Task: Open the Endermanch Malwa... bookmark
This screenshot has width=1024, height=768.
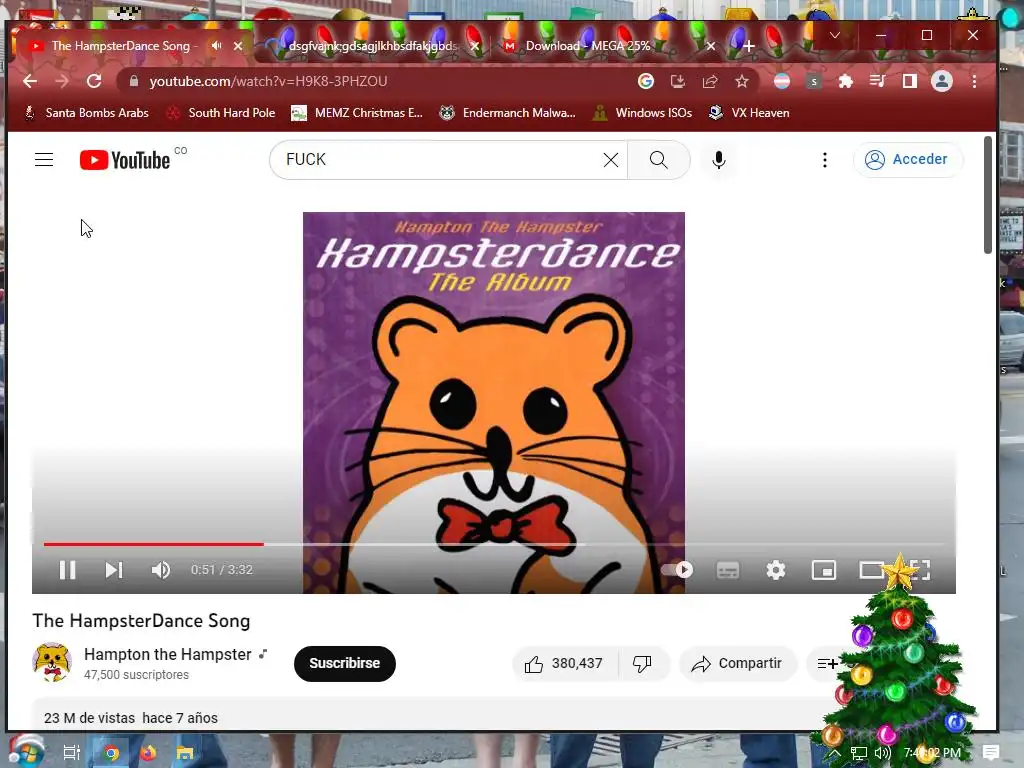Action: [x=507, y=113]
